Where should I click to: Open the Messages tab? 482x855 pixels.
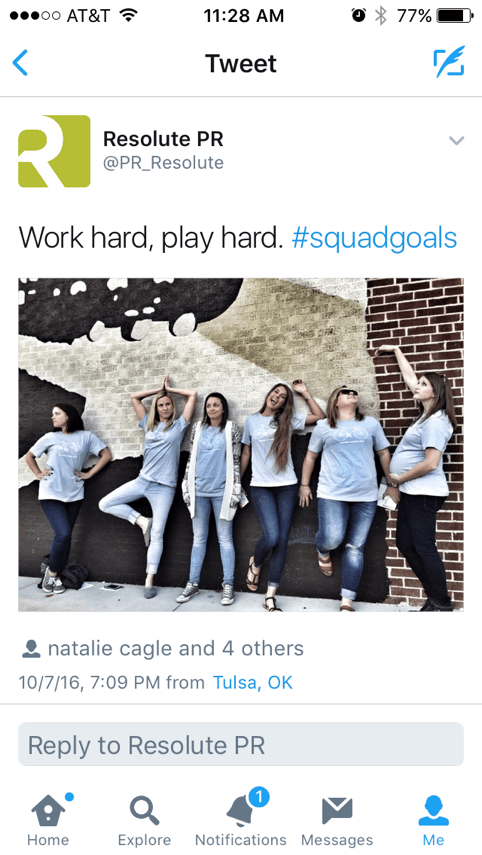click(337, 820)
